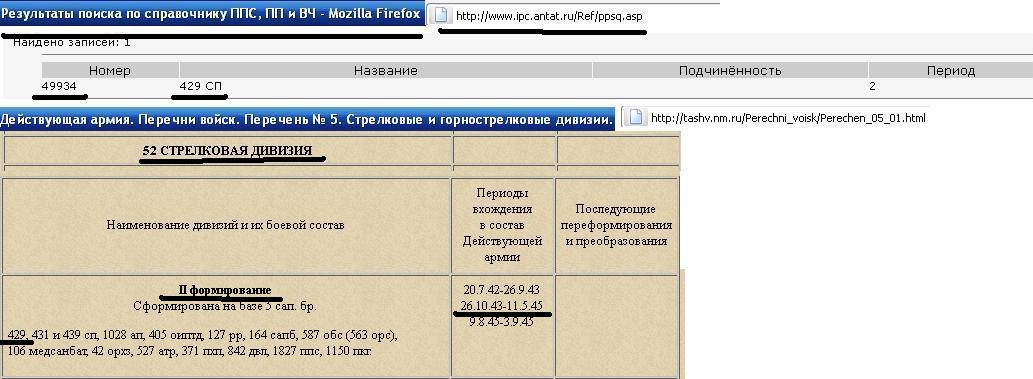This screenshot has height=379, width=1033.
Task: Click the number cell 49934
Action: tap(59, 86)
